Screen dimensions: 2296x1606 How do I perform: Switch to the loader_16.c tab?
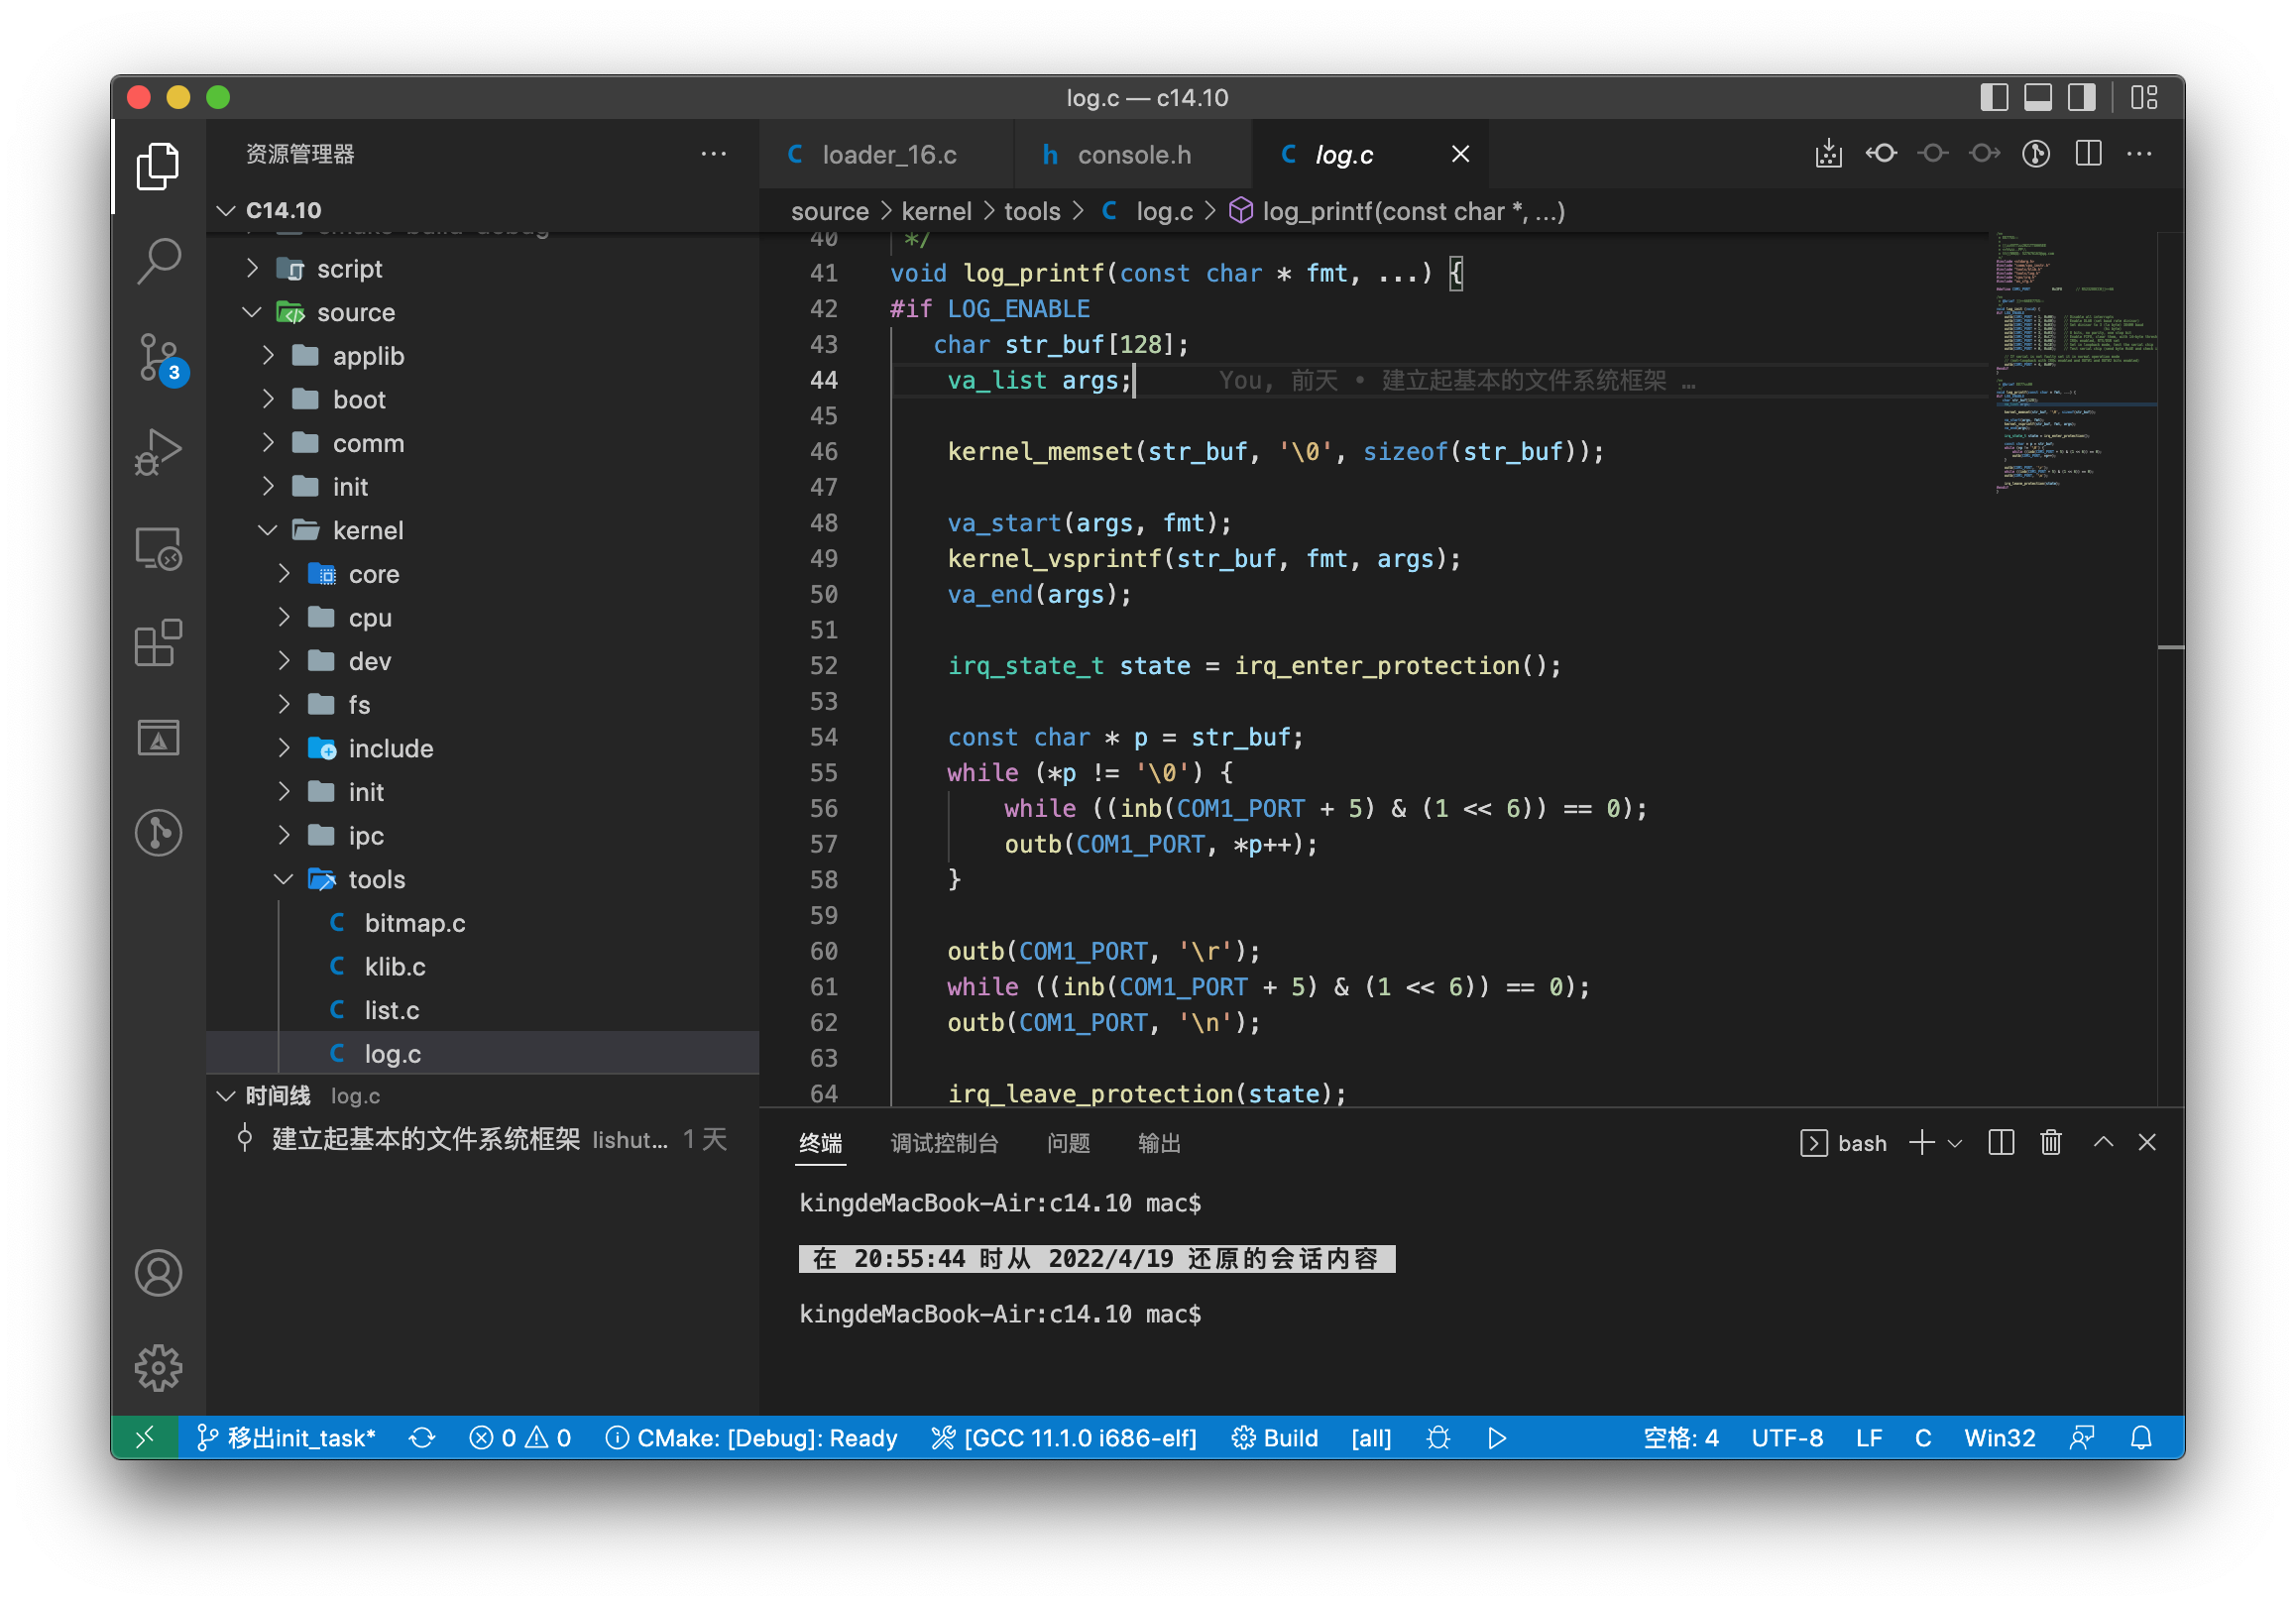click(888, 154)
